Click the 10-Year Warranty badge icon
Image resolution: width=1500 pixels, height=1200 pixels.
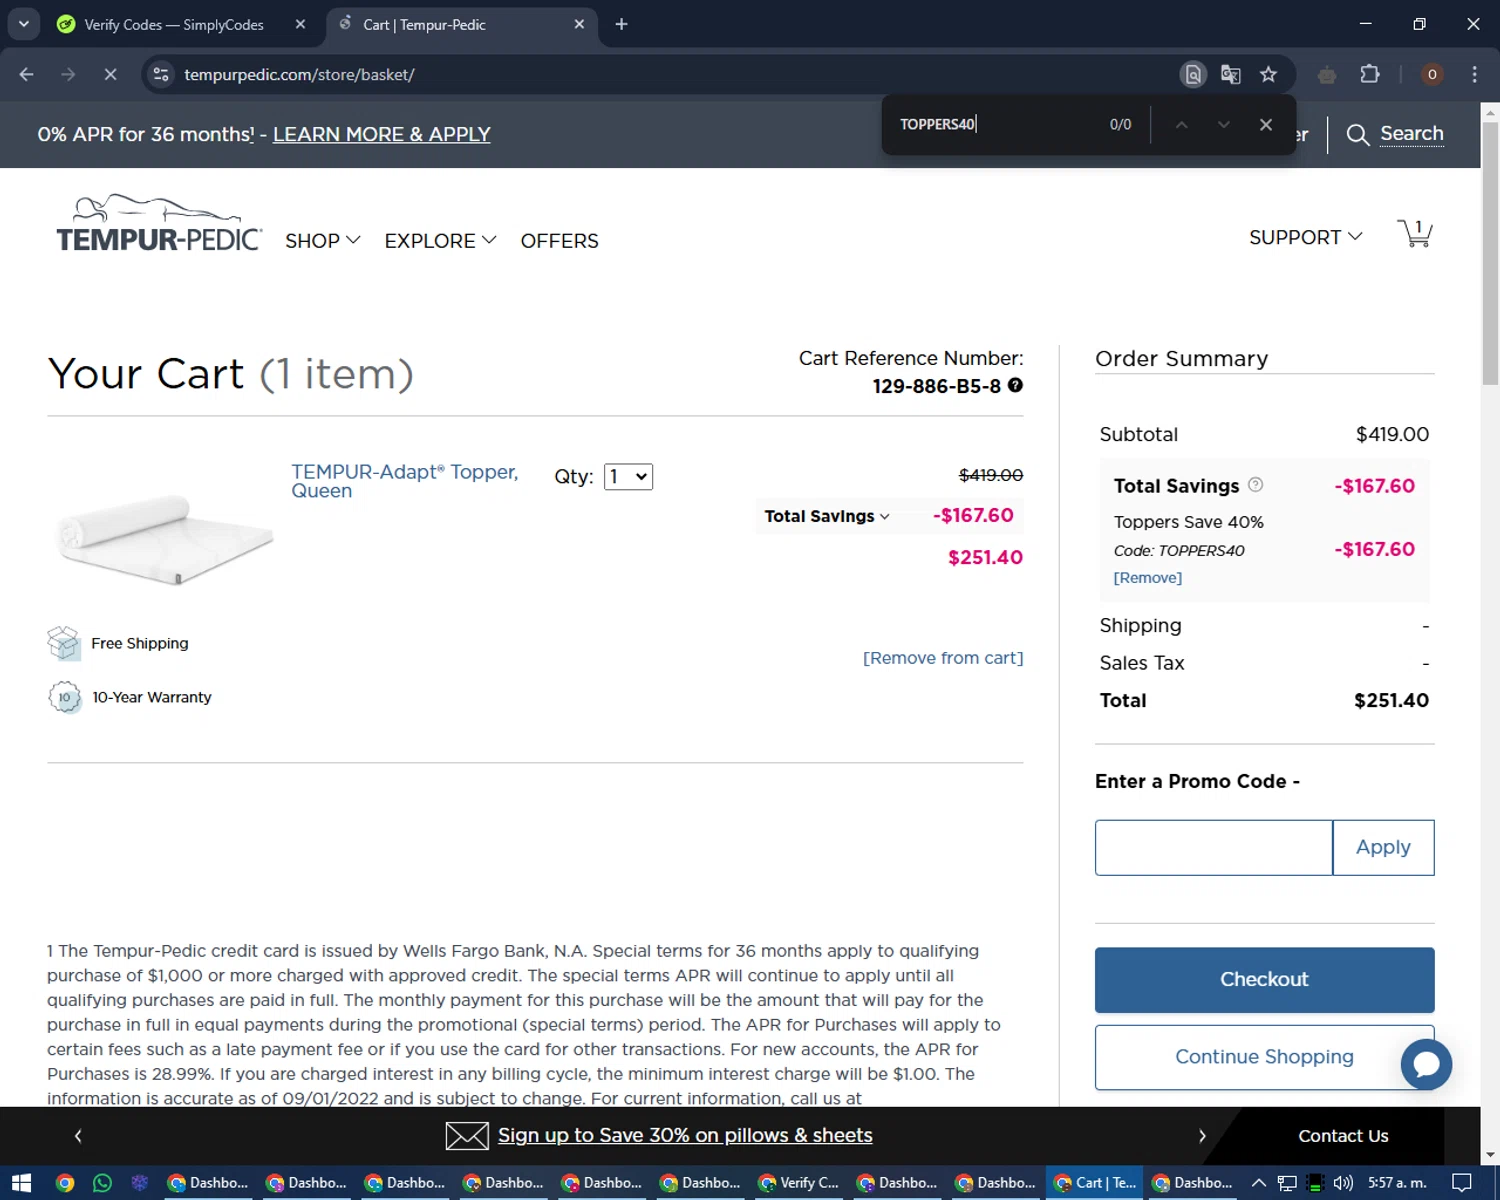coord(65,697)
